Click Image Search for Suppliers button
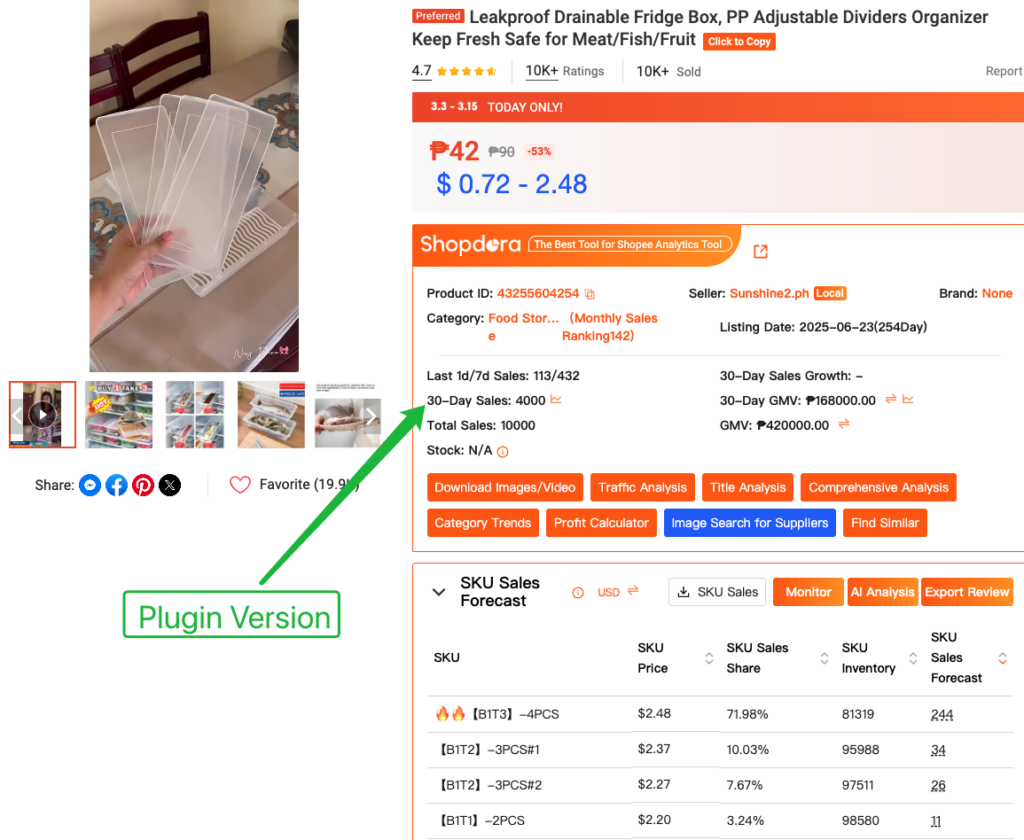The width and height of the screenshot is (1024, 840). click(750, 523)
